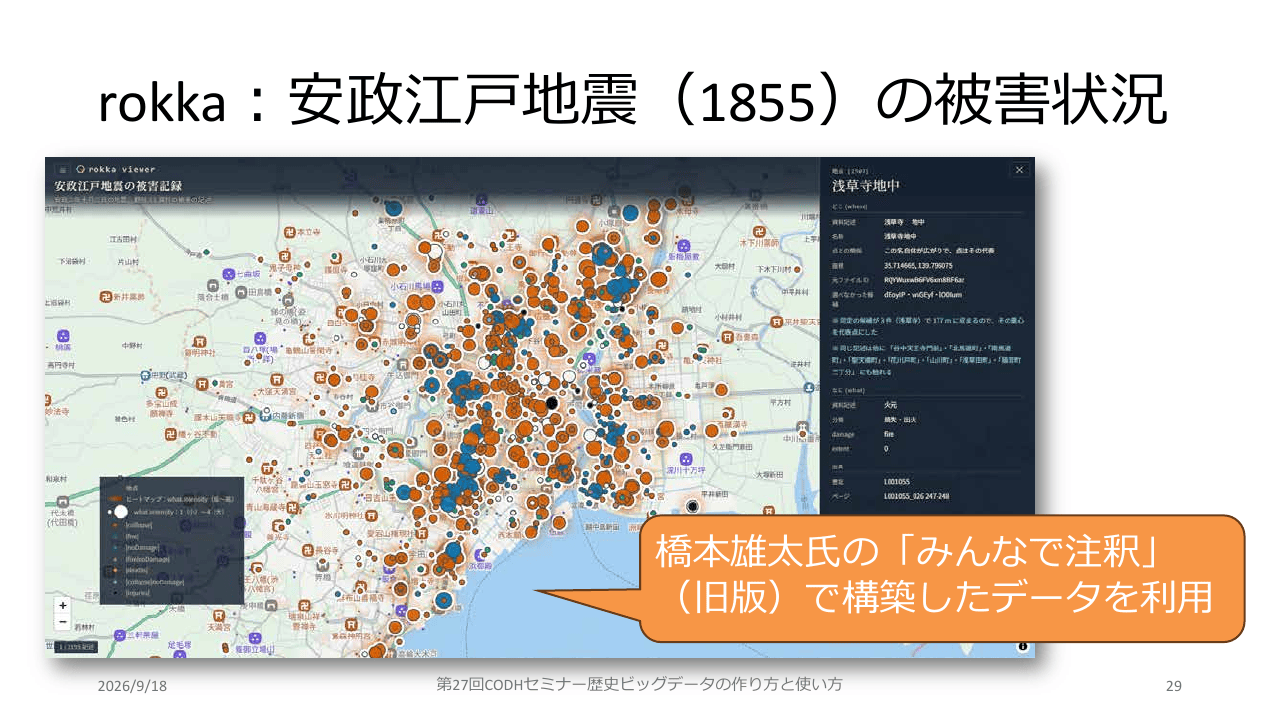This screenshot has width=1280, height=720.
Task: Click the what.intensity circle size legend
Action: click(x=165, y=510)
